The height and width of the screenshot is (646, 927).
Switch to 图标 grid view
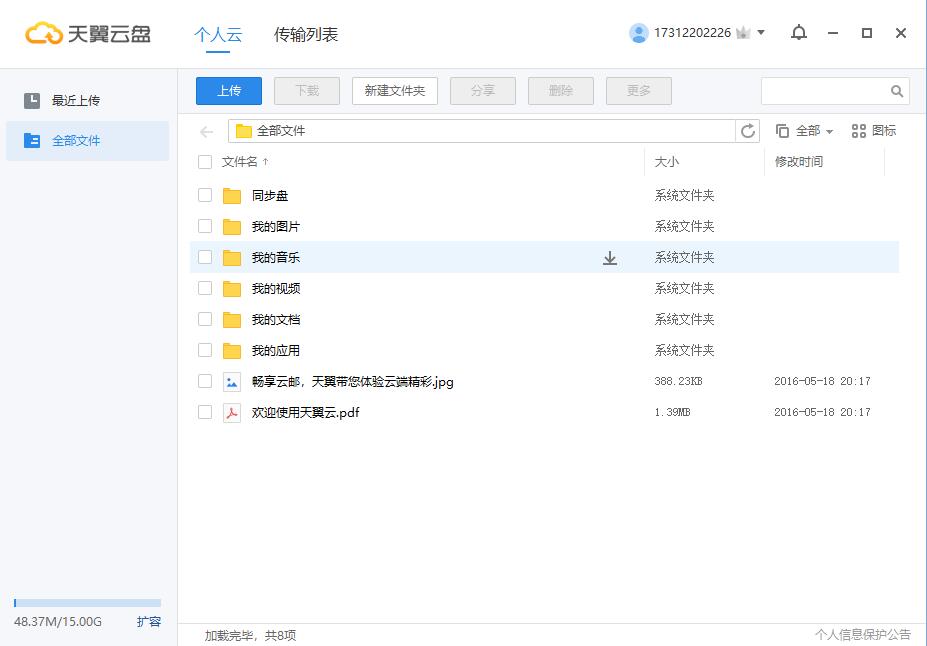pyautogui.click(x=874, y=131)
